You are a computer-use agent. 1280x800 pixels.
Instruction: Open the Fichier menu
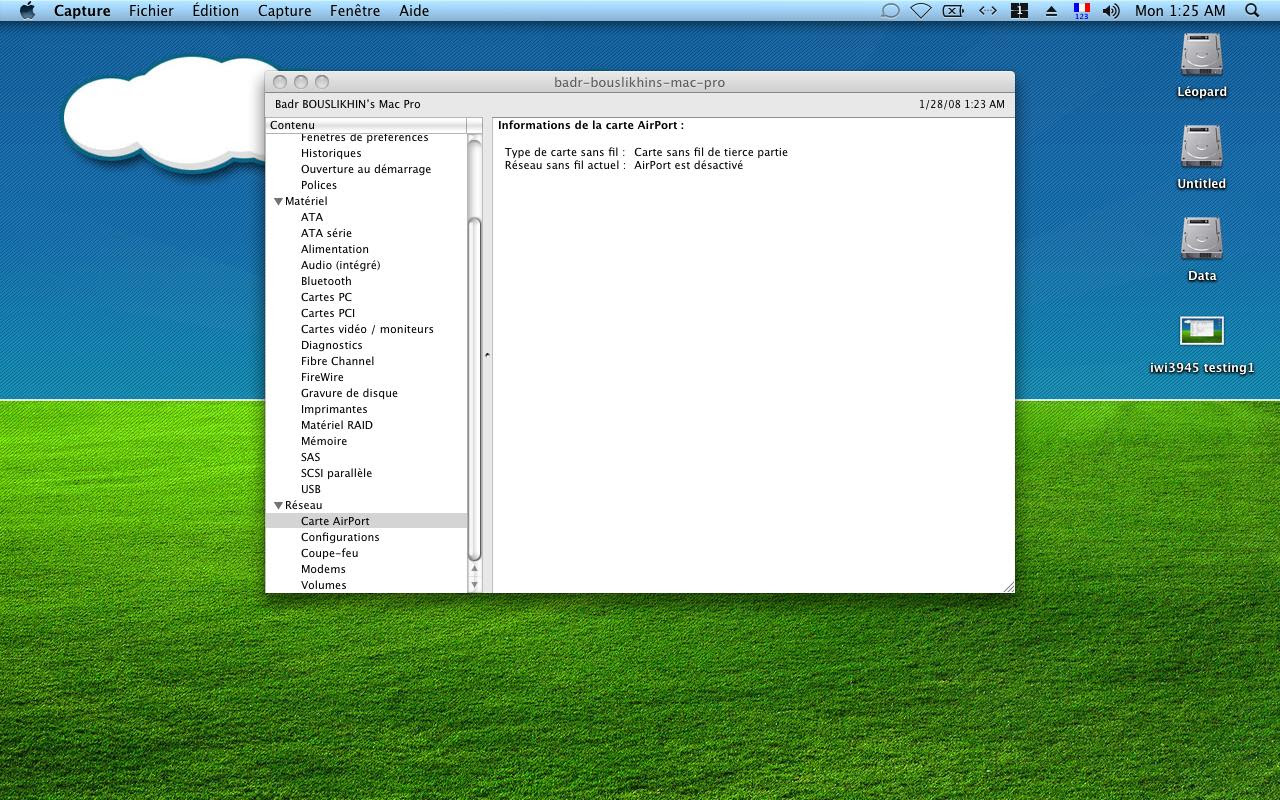coord(151,11)
